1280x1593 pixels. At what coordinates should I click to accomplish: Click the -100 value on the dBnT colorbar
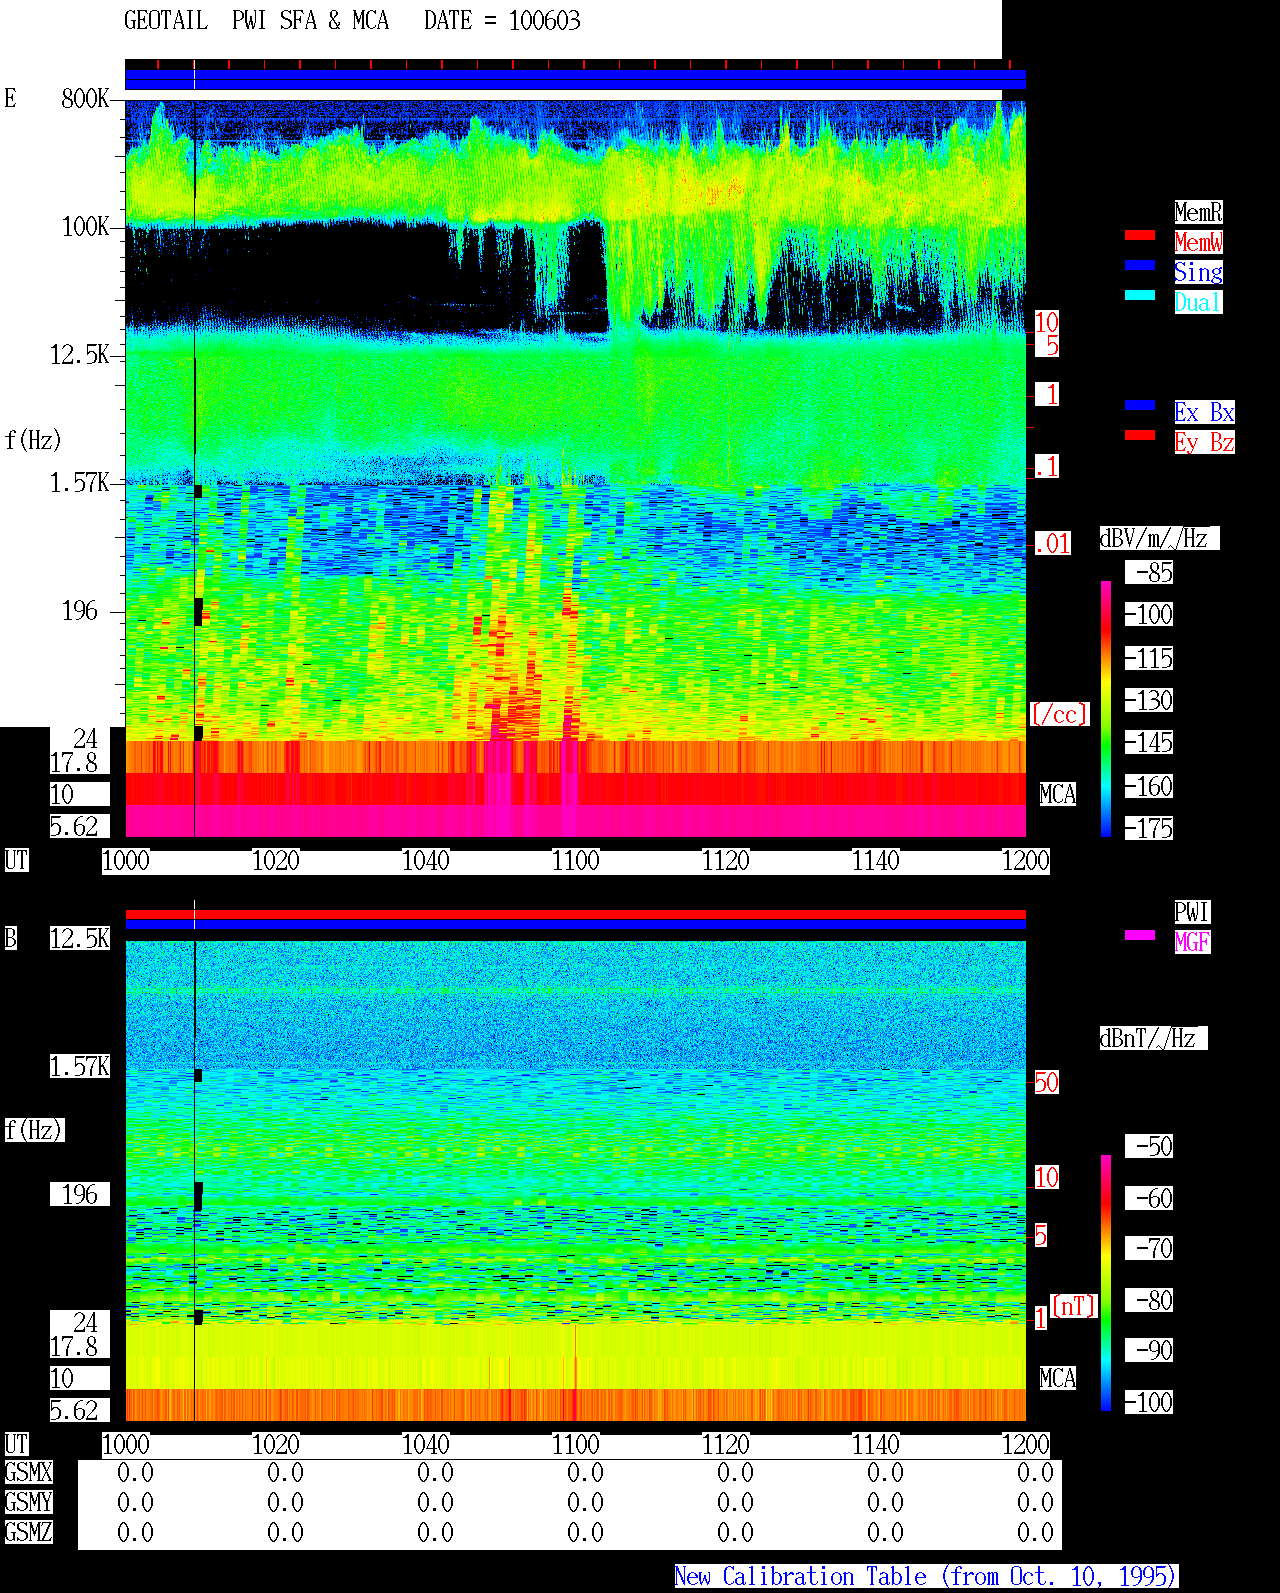coord(1149,1403)
